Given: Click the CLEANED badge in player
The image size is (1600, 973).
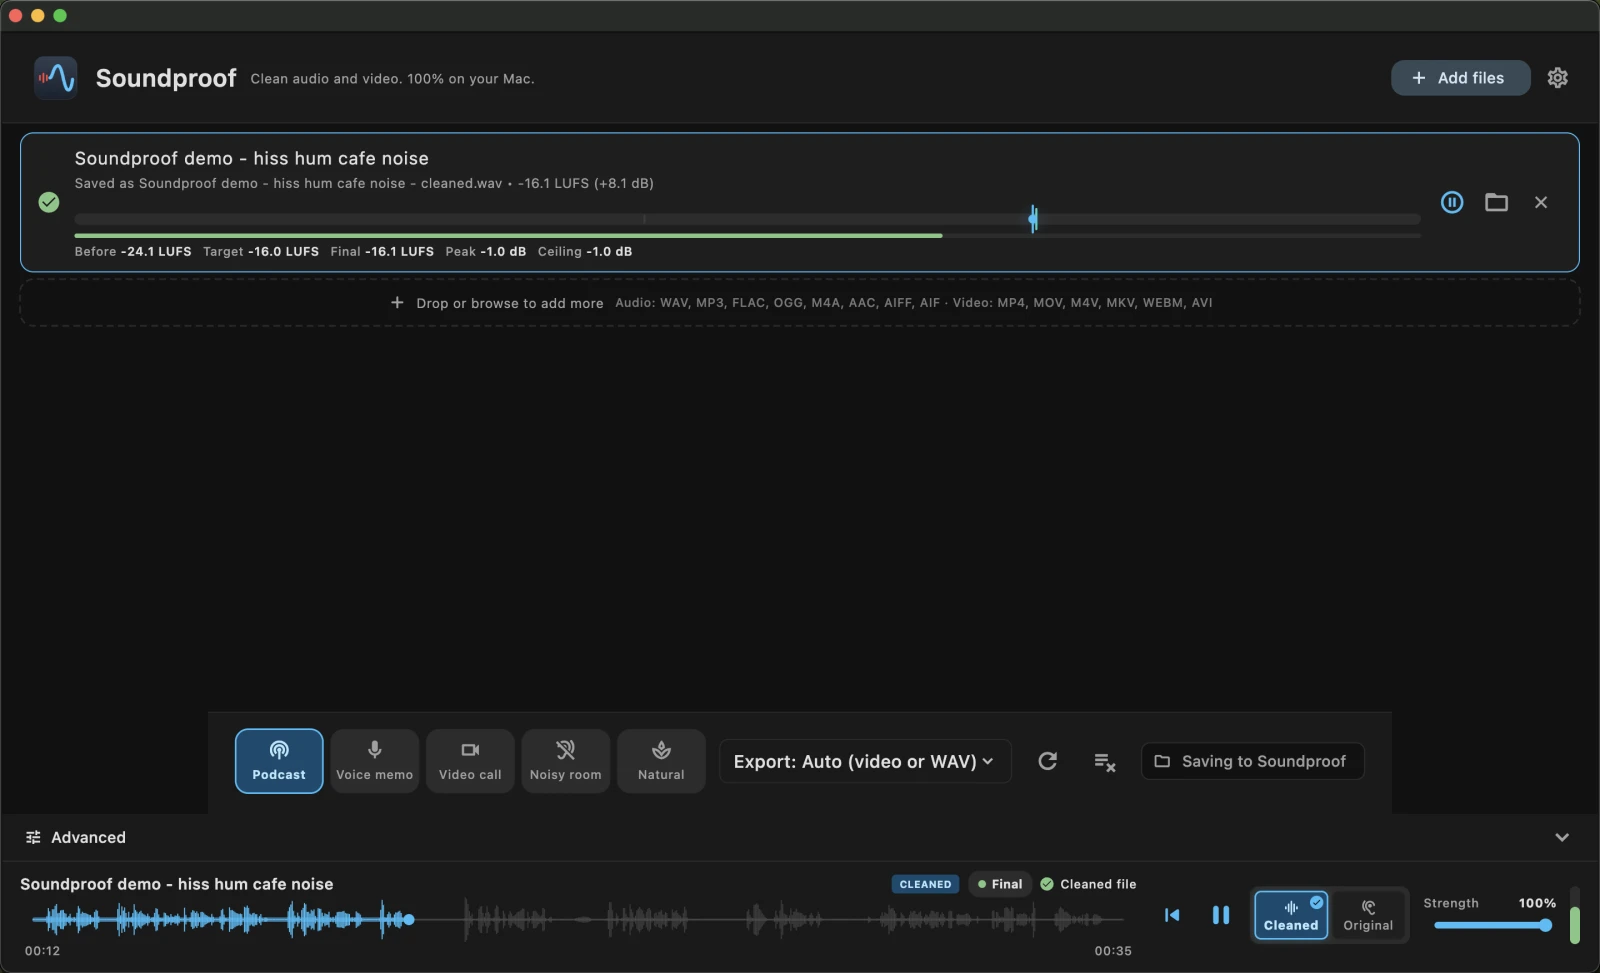Looking at the screenshot, I should tap(925, 884).
